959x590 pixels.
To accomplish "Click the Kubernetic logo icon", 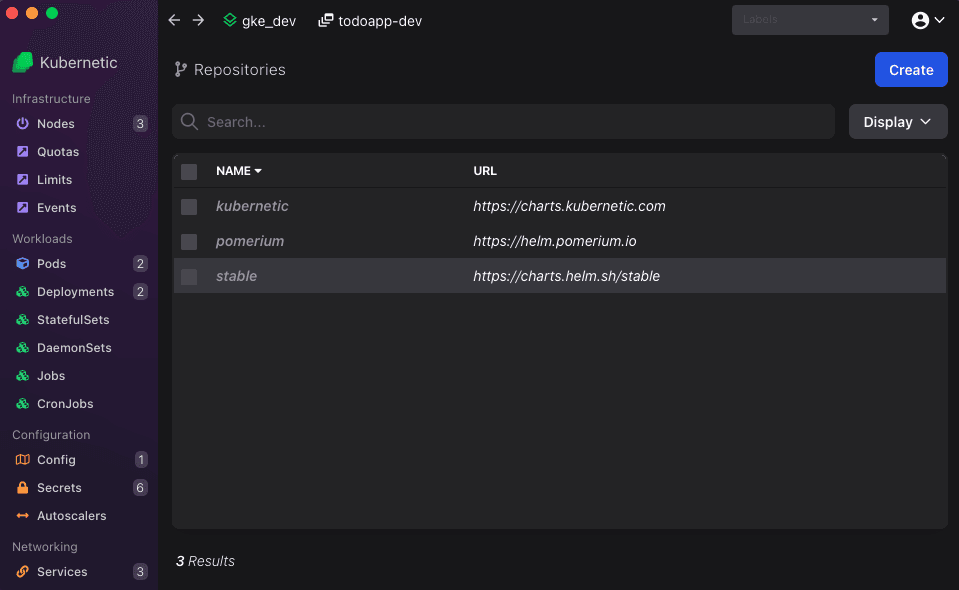I will point(23,62).
